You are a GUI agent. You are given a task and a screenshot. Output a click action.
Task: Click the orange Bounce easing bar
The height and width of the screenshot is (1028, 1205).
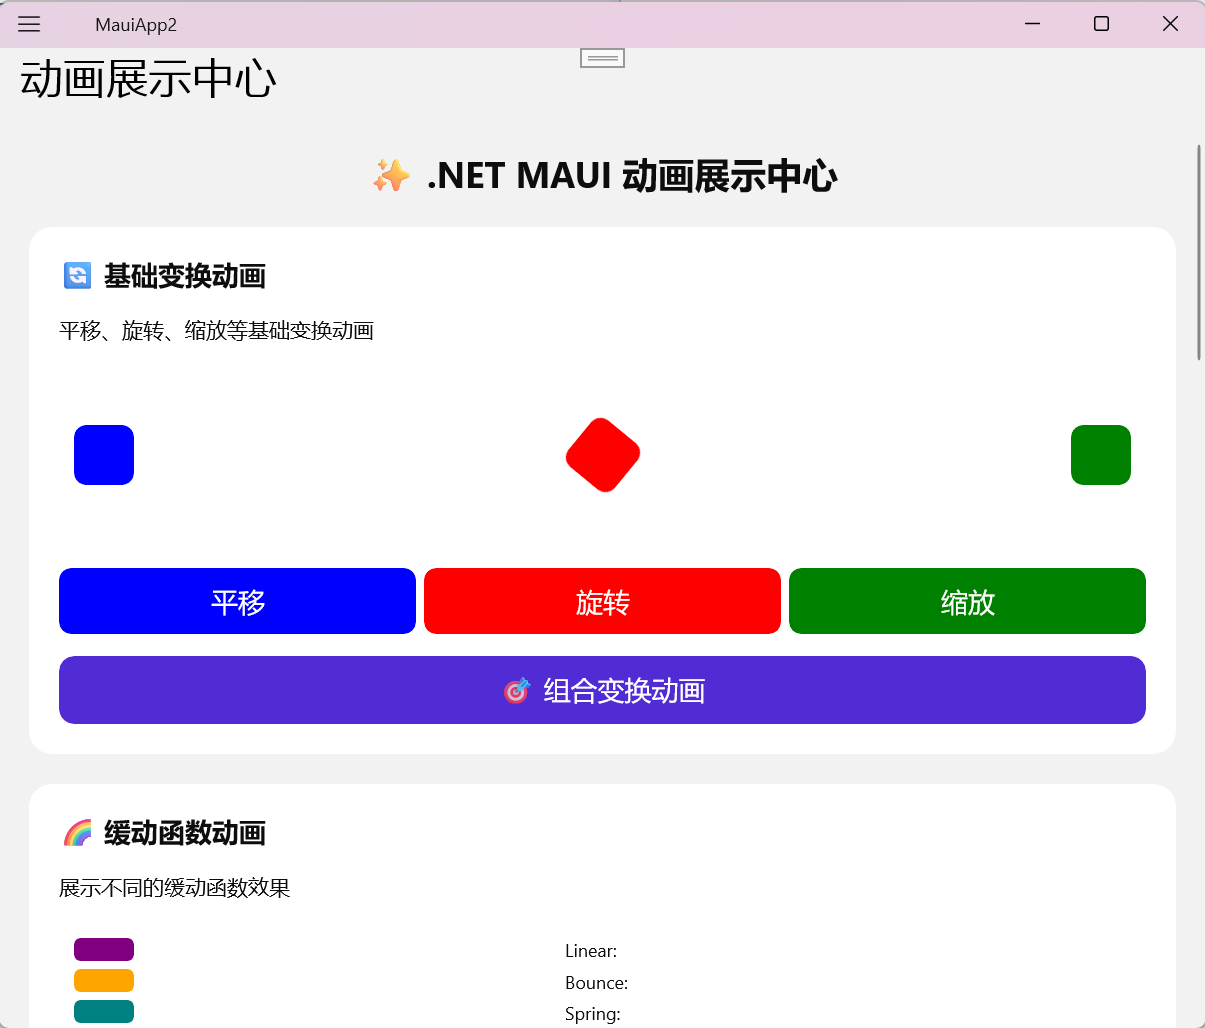104,980
